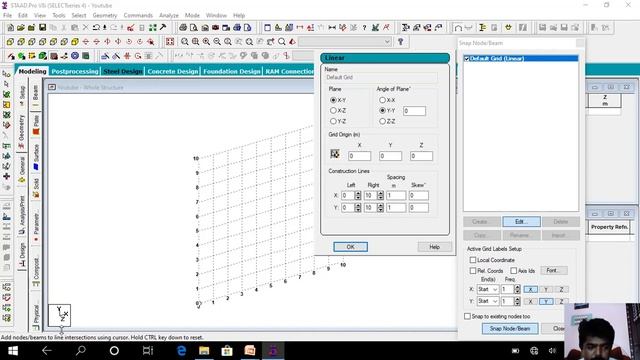Click the Dimension beams arrow icon
The height and width of the screenshot is (360, 640).
coord(332,28)
